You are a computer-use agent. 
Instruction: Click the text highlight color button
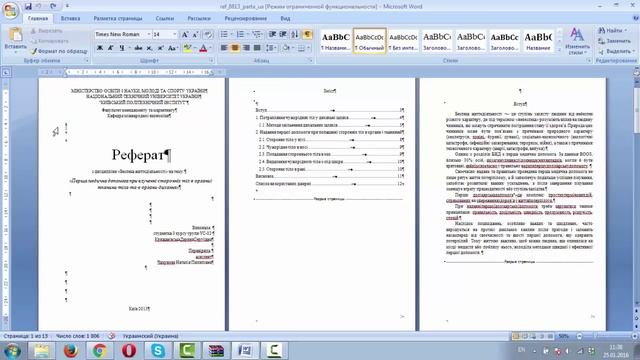pos(187,48)
